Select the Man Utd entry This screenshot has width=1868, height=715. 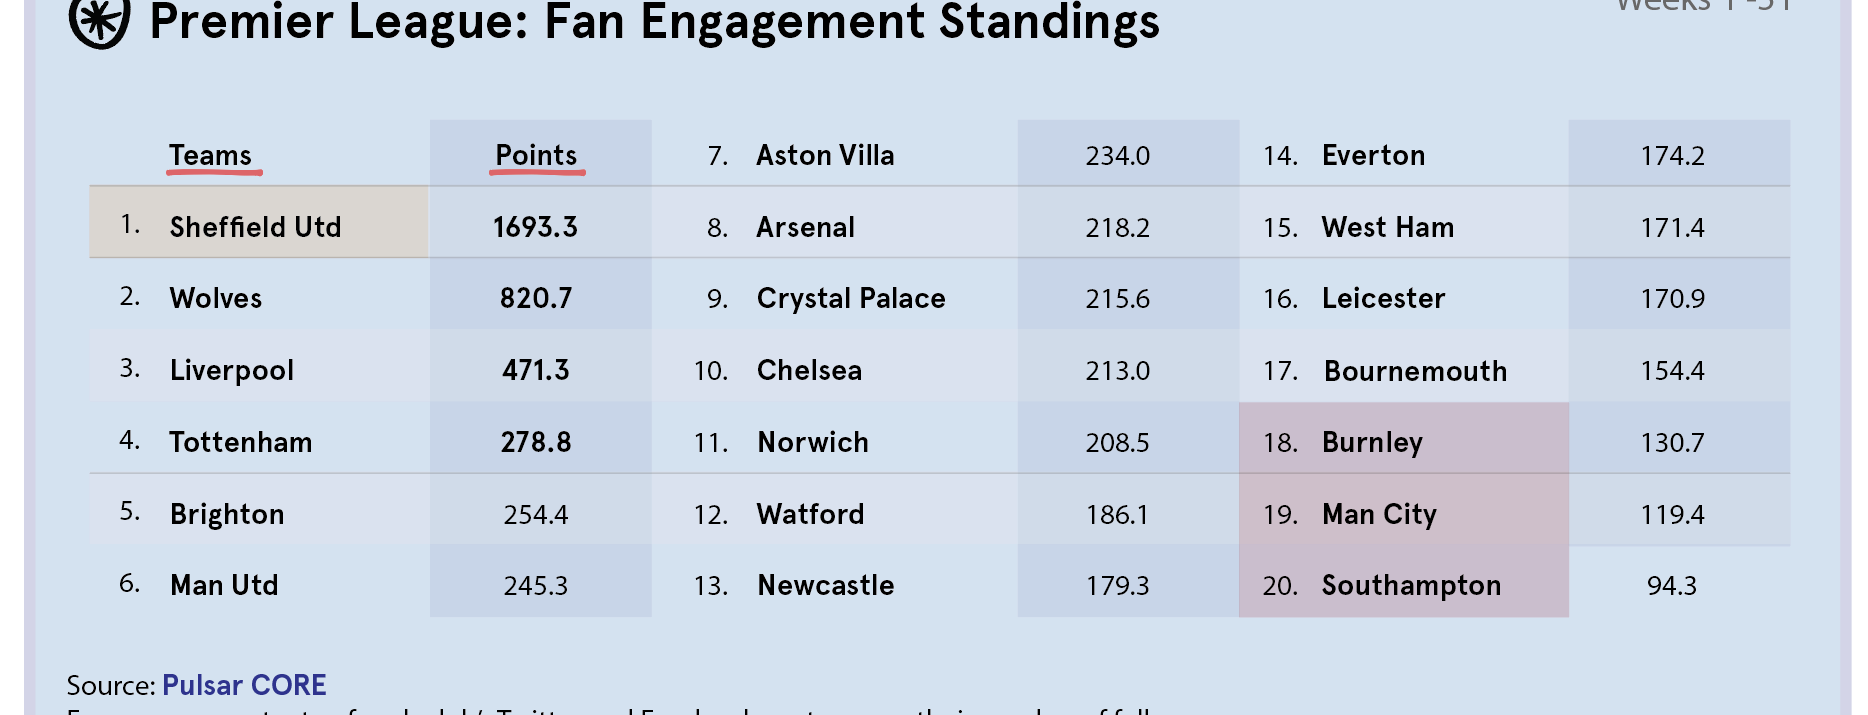click(224, 585)
